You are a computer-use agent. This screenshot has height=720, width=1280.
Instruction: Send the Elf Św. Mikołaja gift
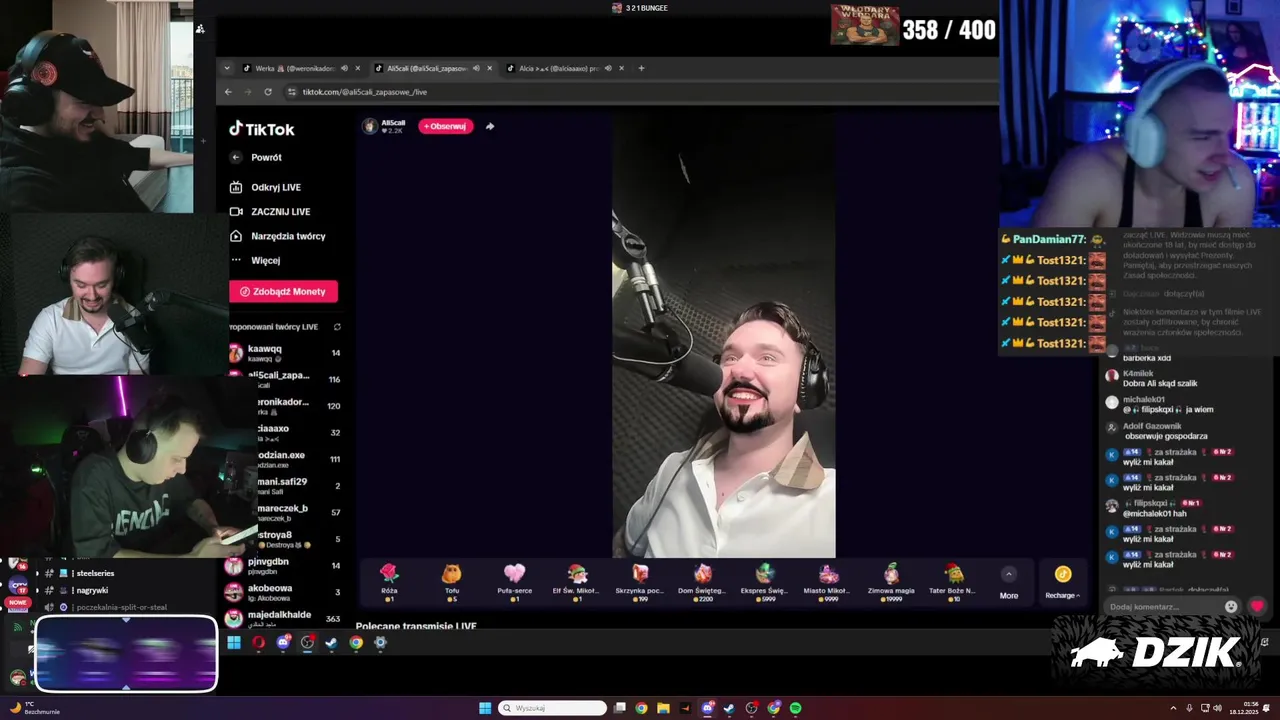point(576,580)
